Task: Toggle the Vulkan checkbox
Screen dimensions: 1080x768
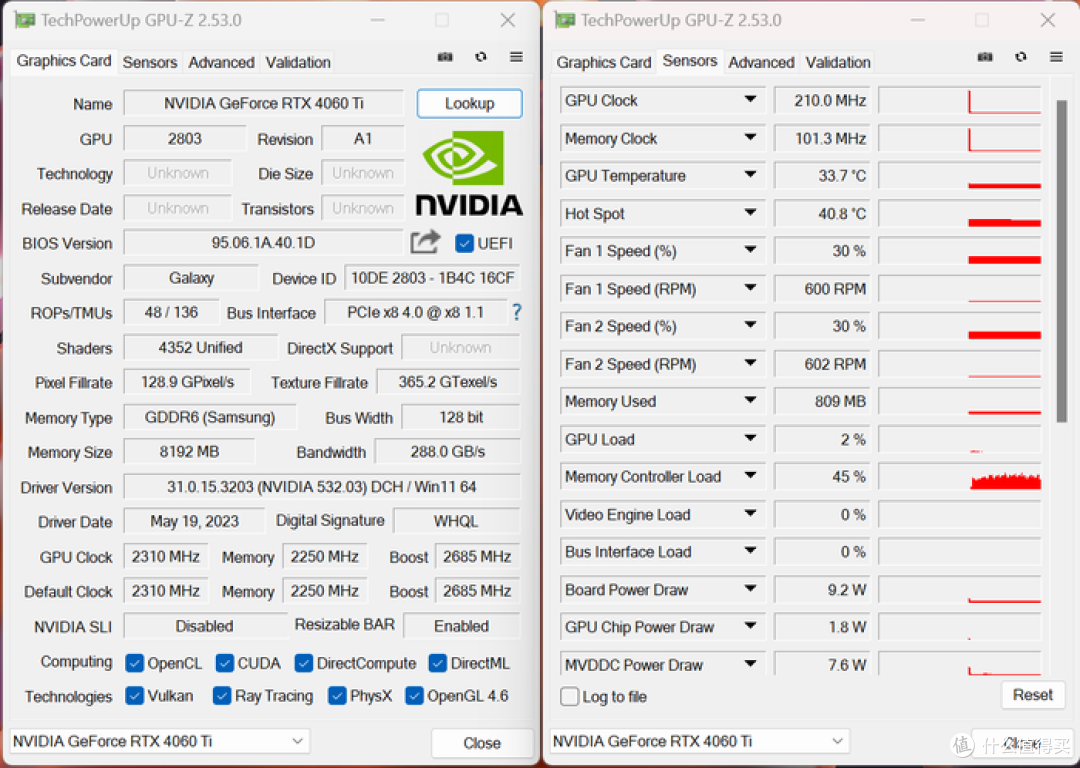Action: 134,696
